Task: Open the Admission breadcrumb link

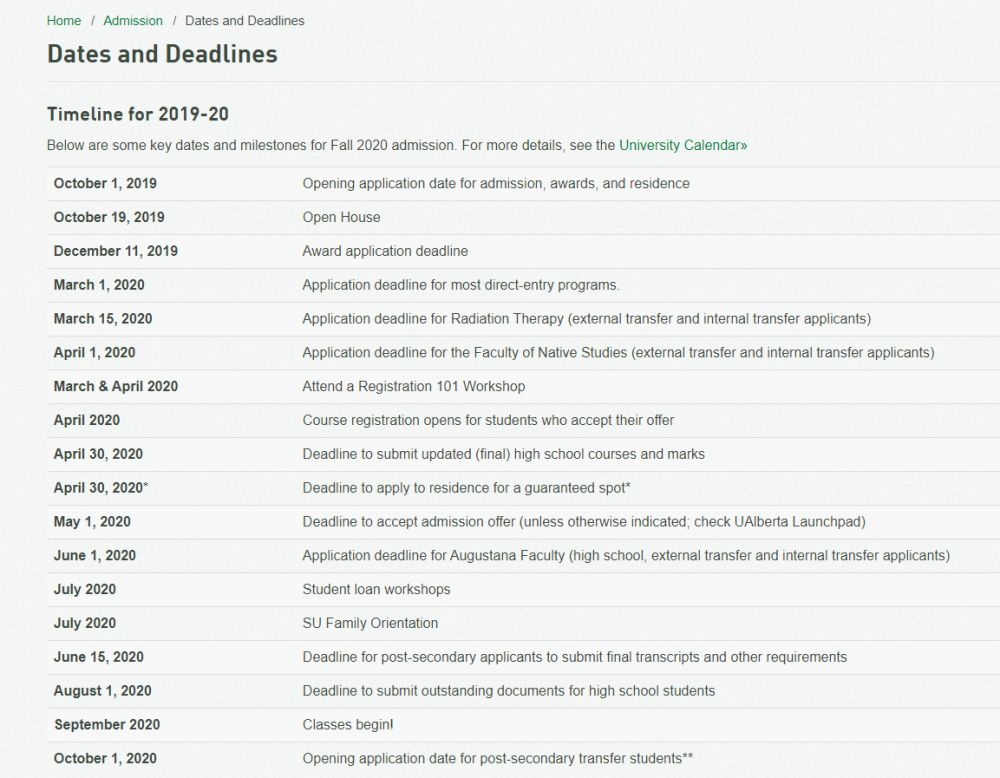Action: point(133,20)
